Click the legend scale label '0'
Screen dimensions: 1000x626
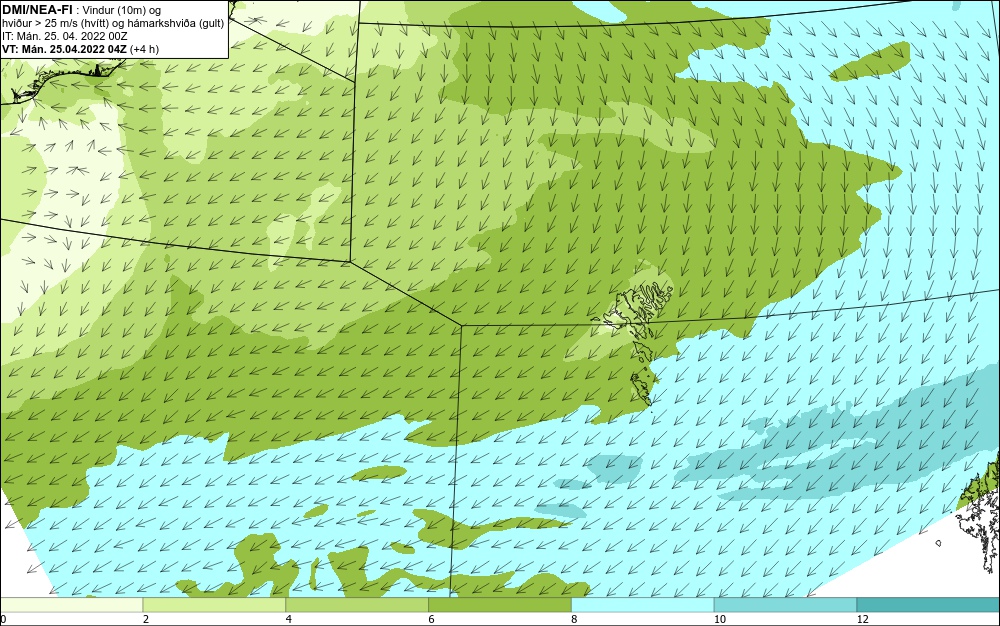point(3,620)
